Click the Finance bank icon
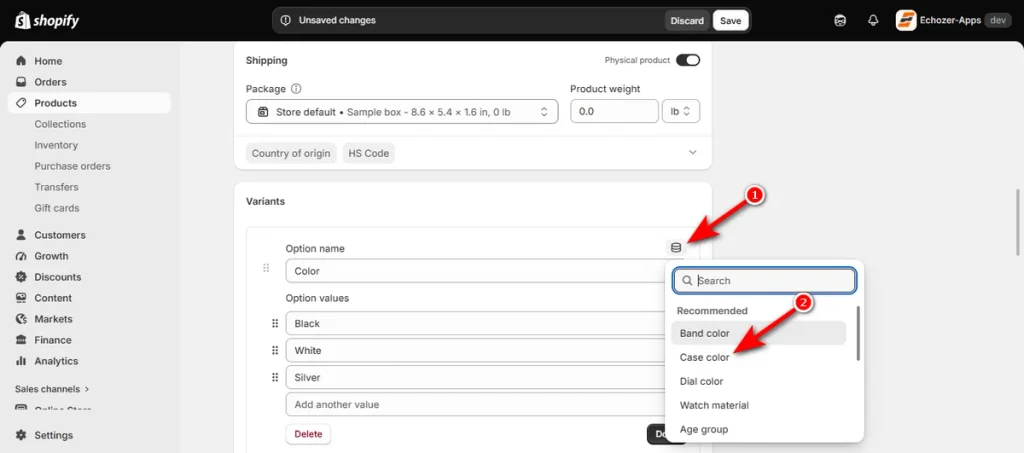The width and height of the screenshot is (1024, 453). (22, 339)
